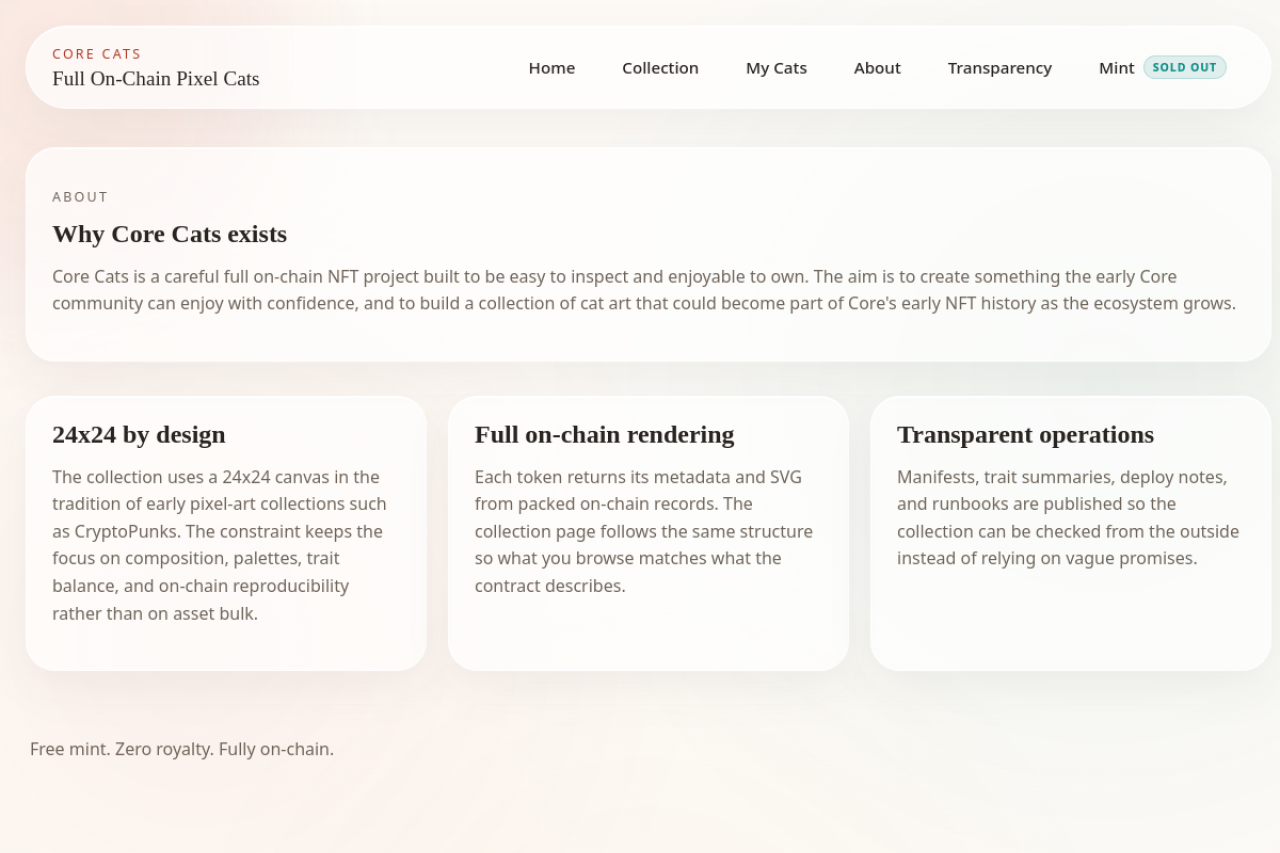Click the Transparent operations heading
The image size is (1280, 853).
[1025, 435]
